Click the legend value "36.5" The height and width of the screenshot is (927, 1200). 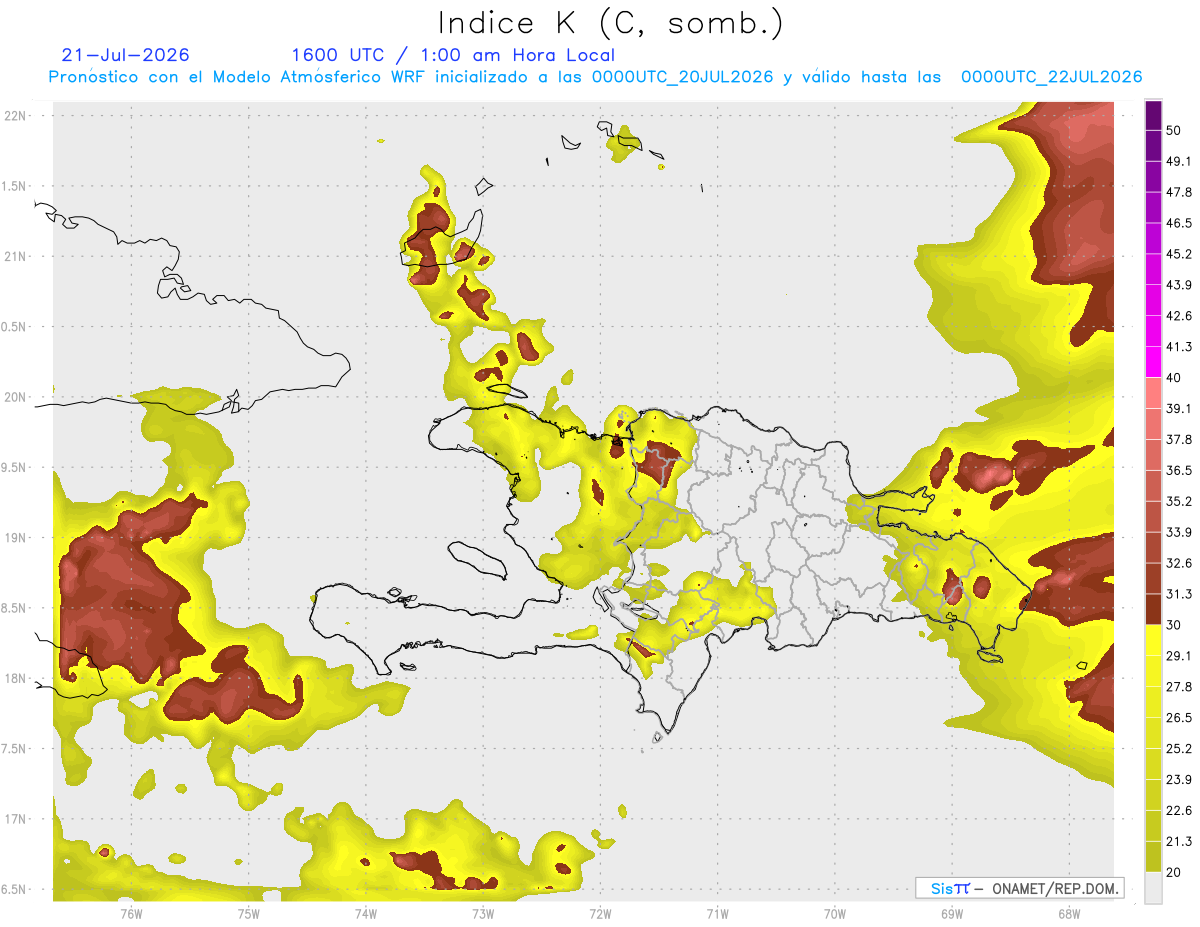[1179, 470]
